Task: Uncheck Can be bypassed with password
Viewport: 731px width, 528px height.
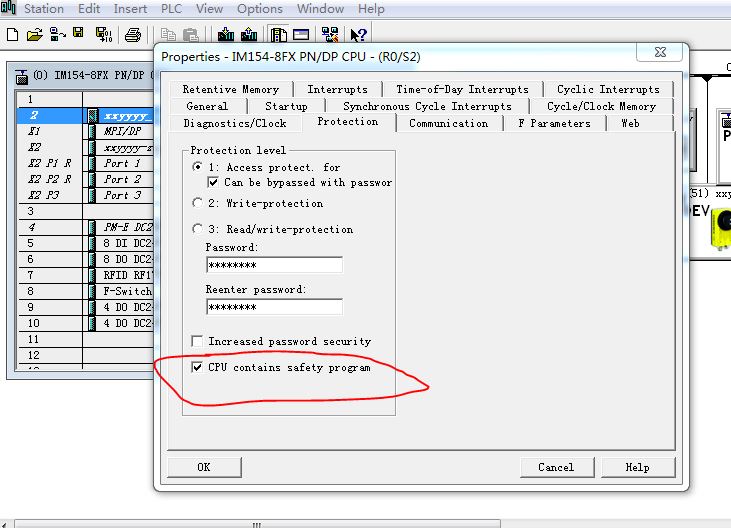Action: [213, 182]
